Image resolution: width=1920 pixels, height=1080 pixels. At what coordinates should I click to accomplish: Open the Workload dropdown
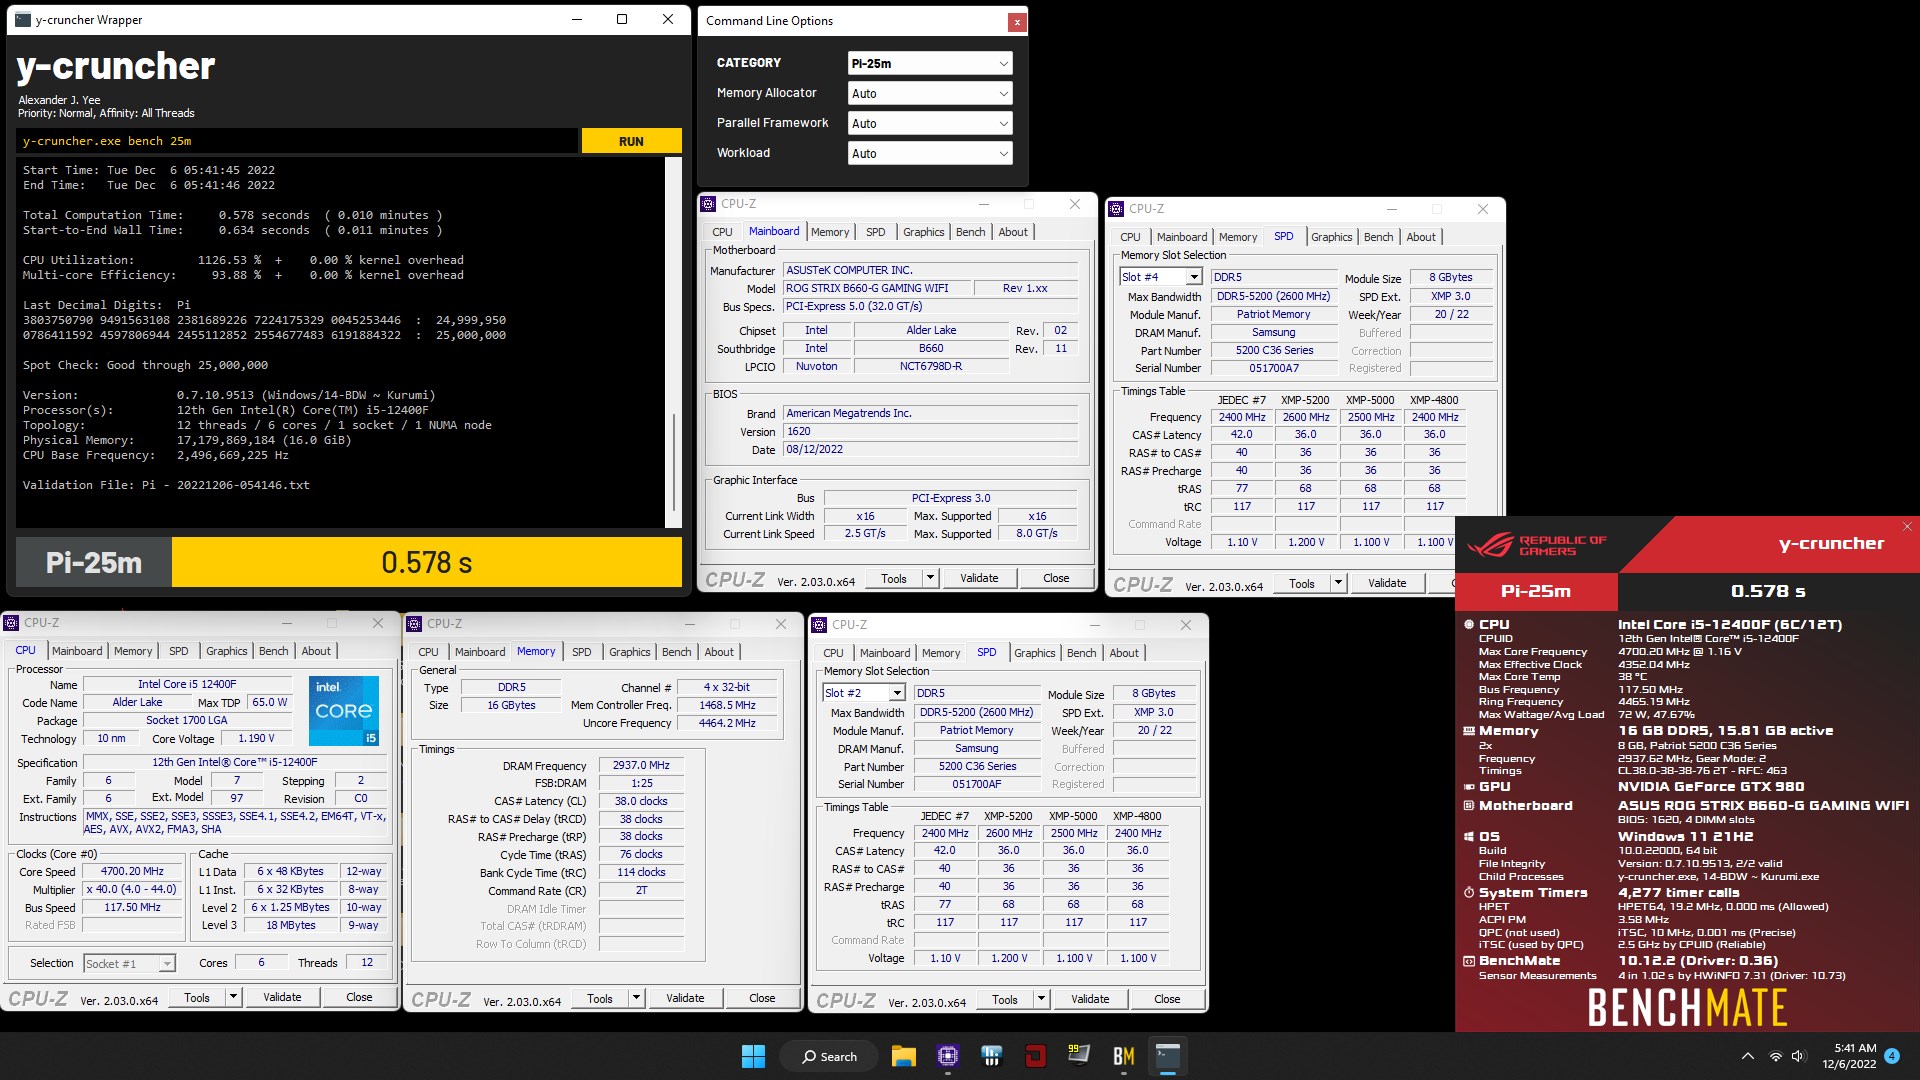point(929,153)
